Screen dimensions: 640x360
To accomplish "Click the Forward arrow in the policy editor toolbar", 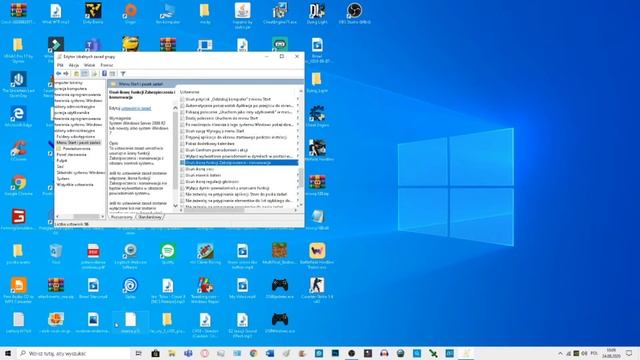I will [66, 73].
